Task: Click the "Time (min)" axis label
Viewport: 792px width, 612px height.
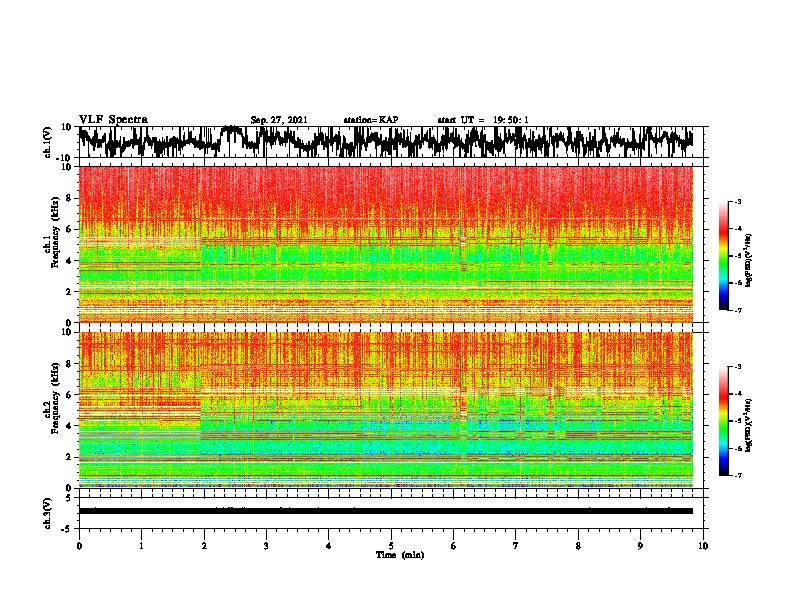Action: pyautogui.click(x=400, y=555)
